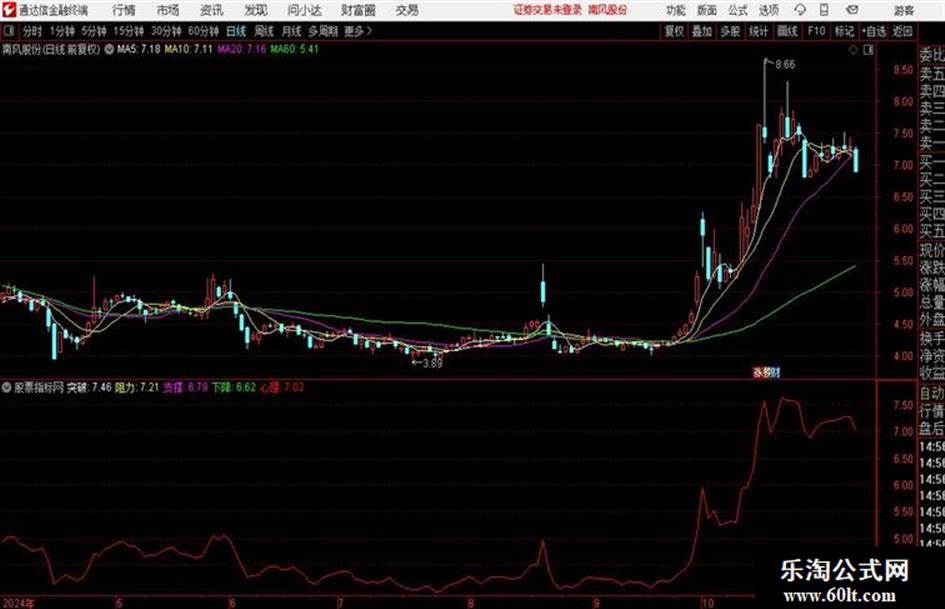
Task: Click the 画线 drawing toolbar button
Action: pos(787,31)
